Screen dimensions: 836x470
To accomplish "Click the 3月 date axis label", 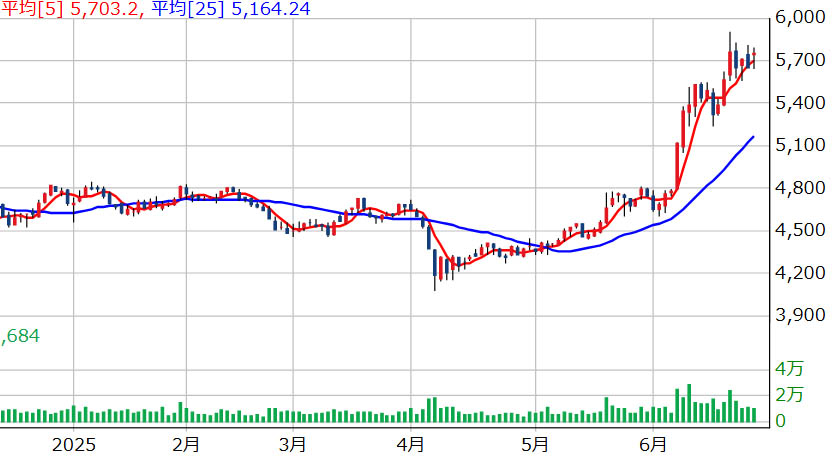I will (293, 445).
